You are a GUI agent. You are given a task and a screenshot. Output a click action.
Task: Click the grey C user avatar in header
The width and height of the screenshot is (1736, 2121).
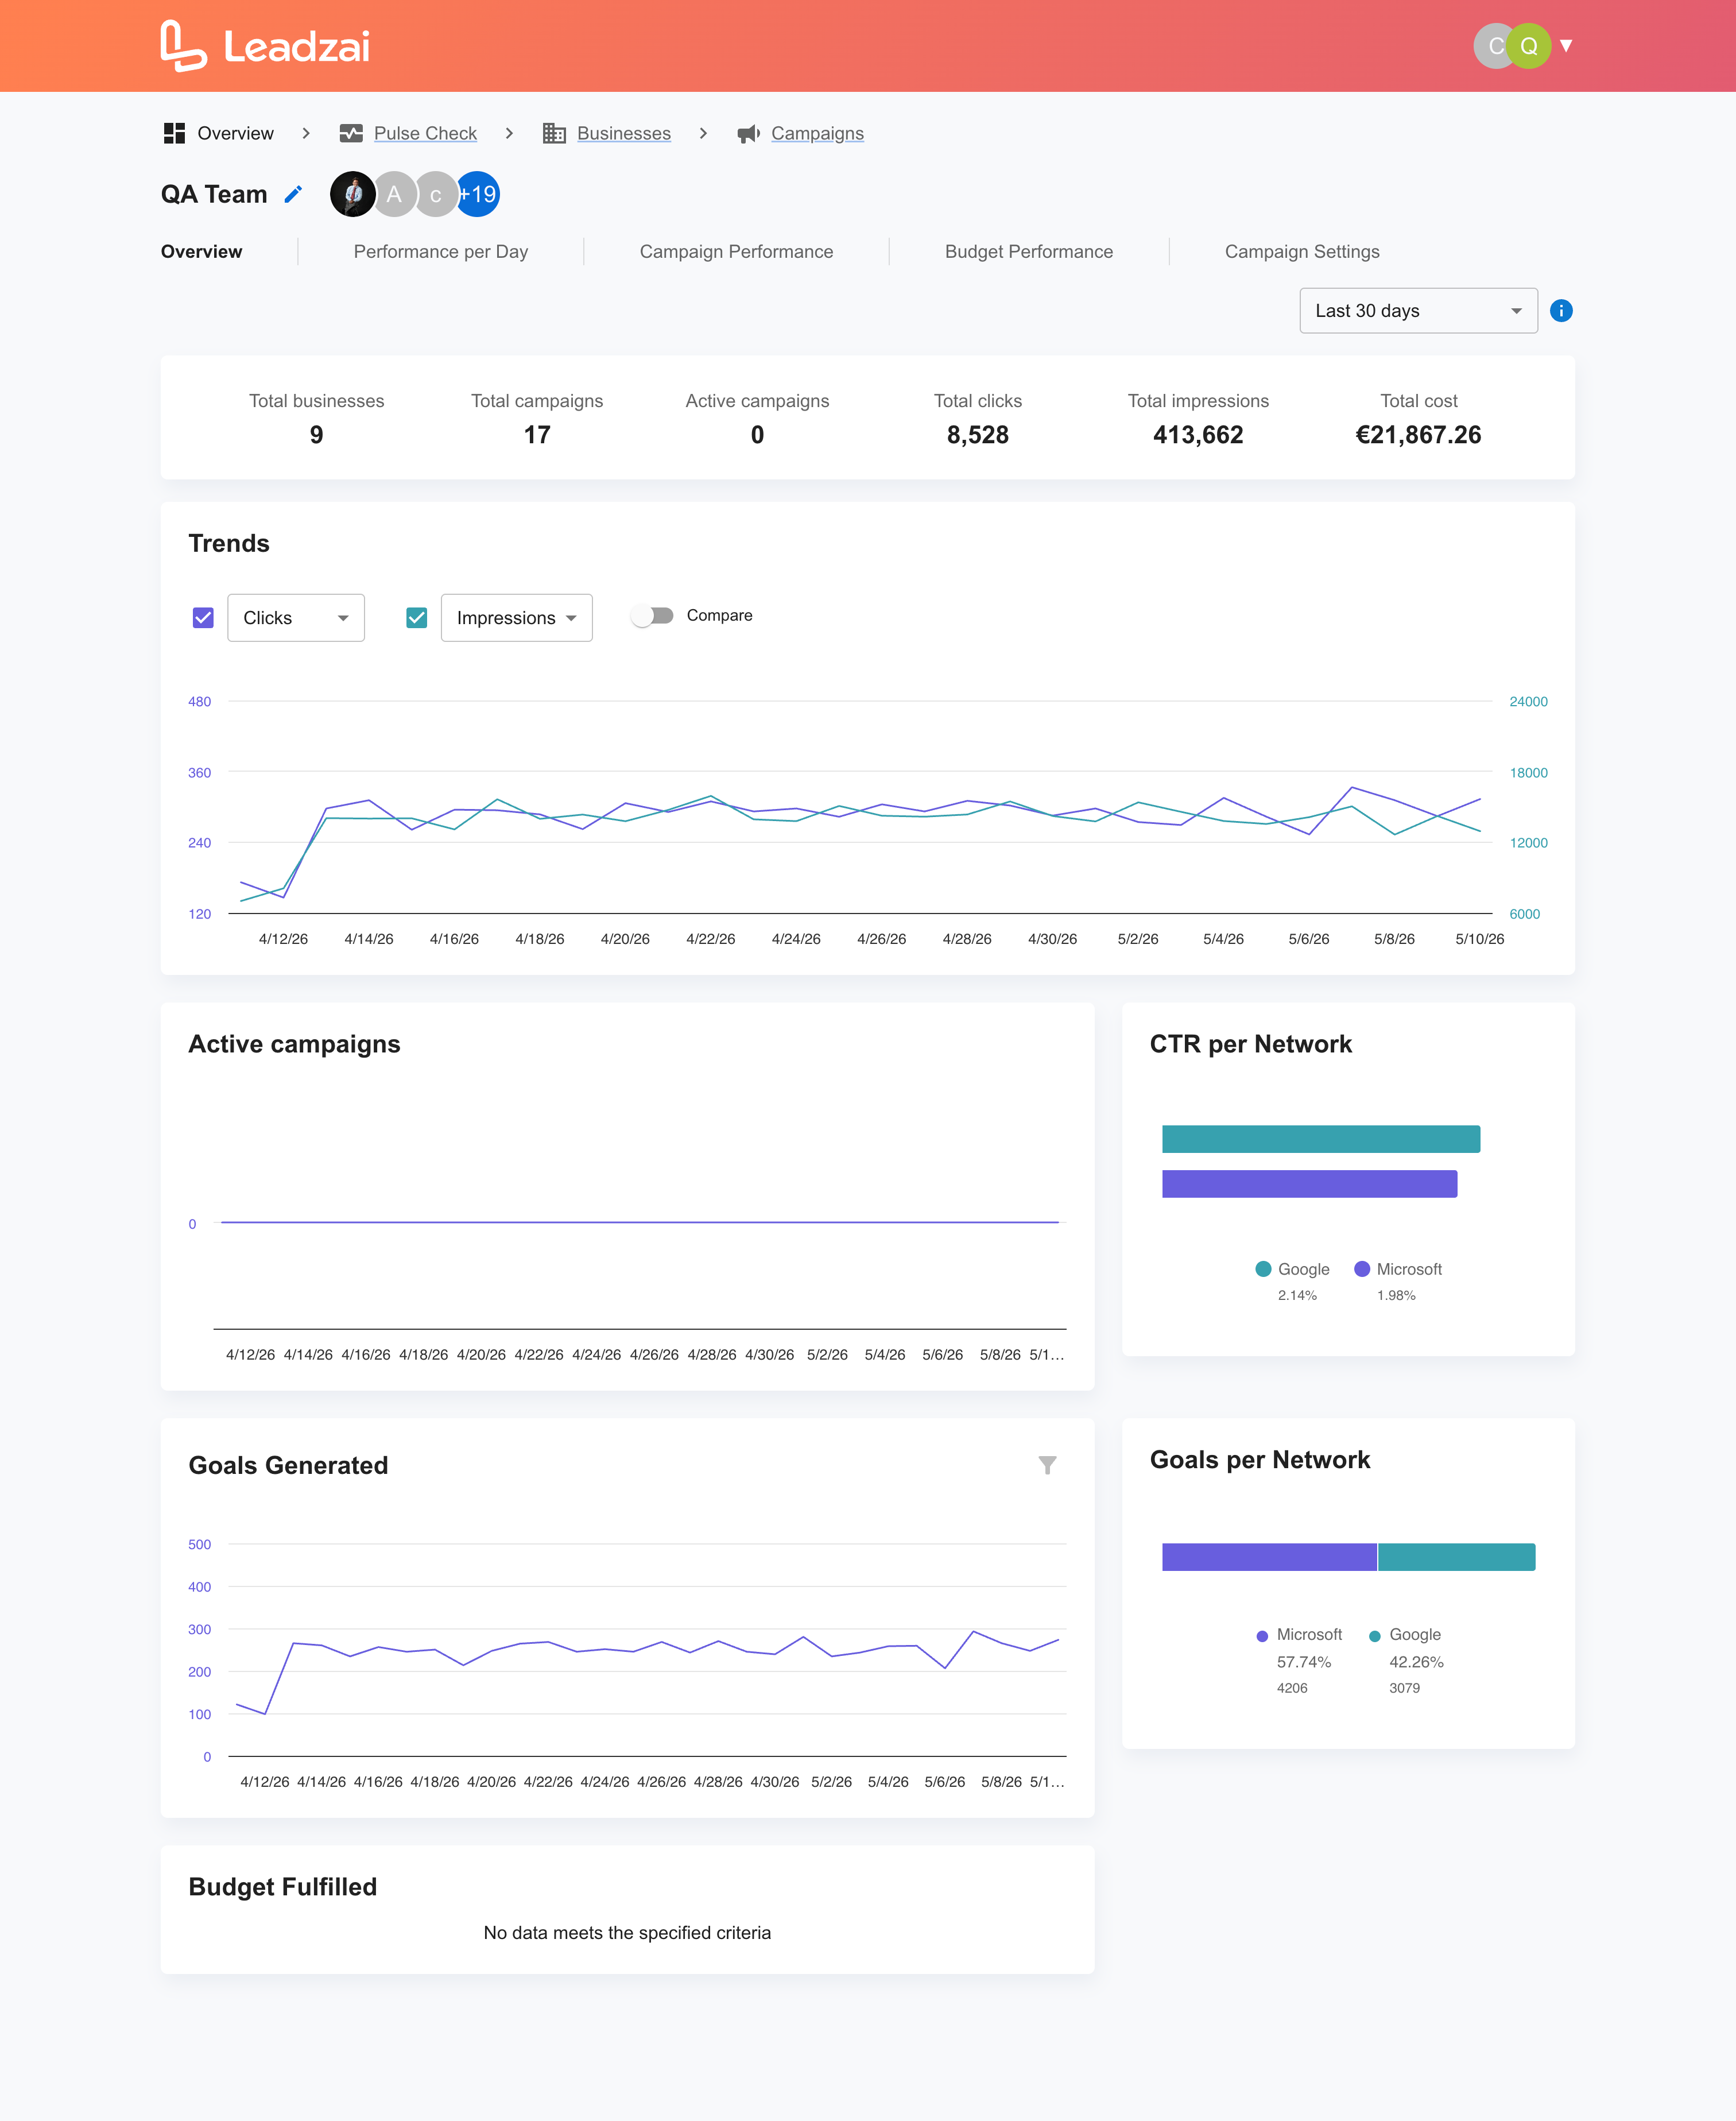pyautogui.click(x=1492, y=46)
